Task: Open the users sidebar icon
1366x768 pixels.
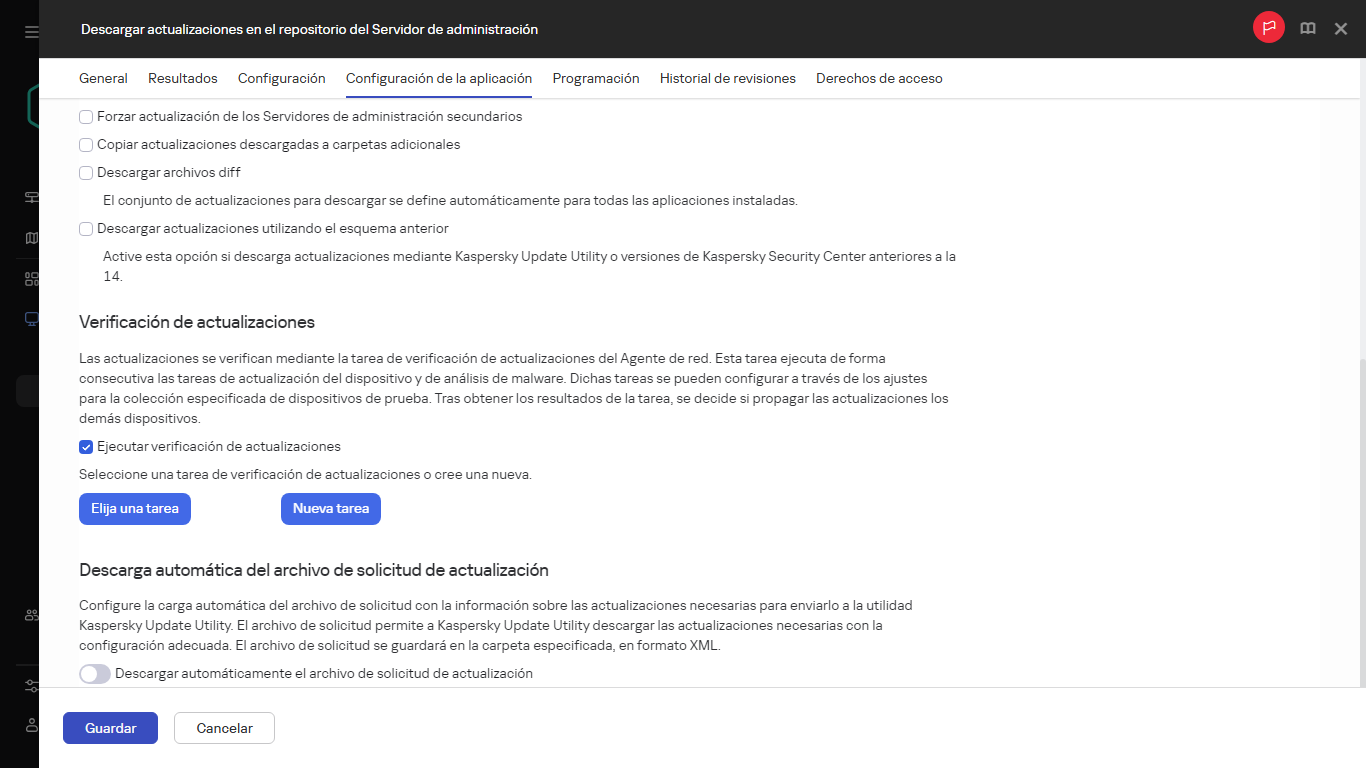Action: coord(30,614)
